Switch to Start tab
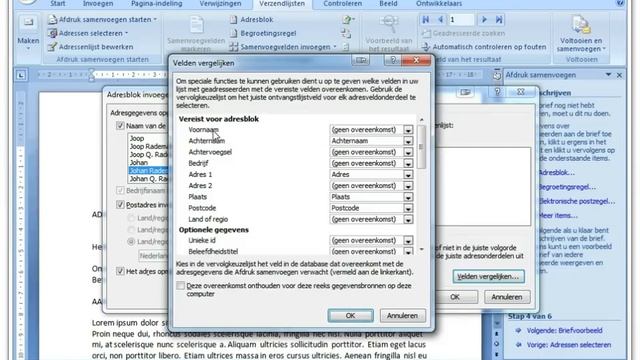The image size is (640, 360). click(x=58, y=4)
